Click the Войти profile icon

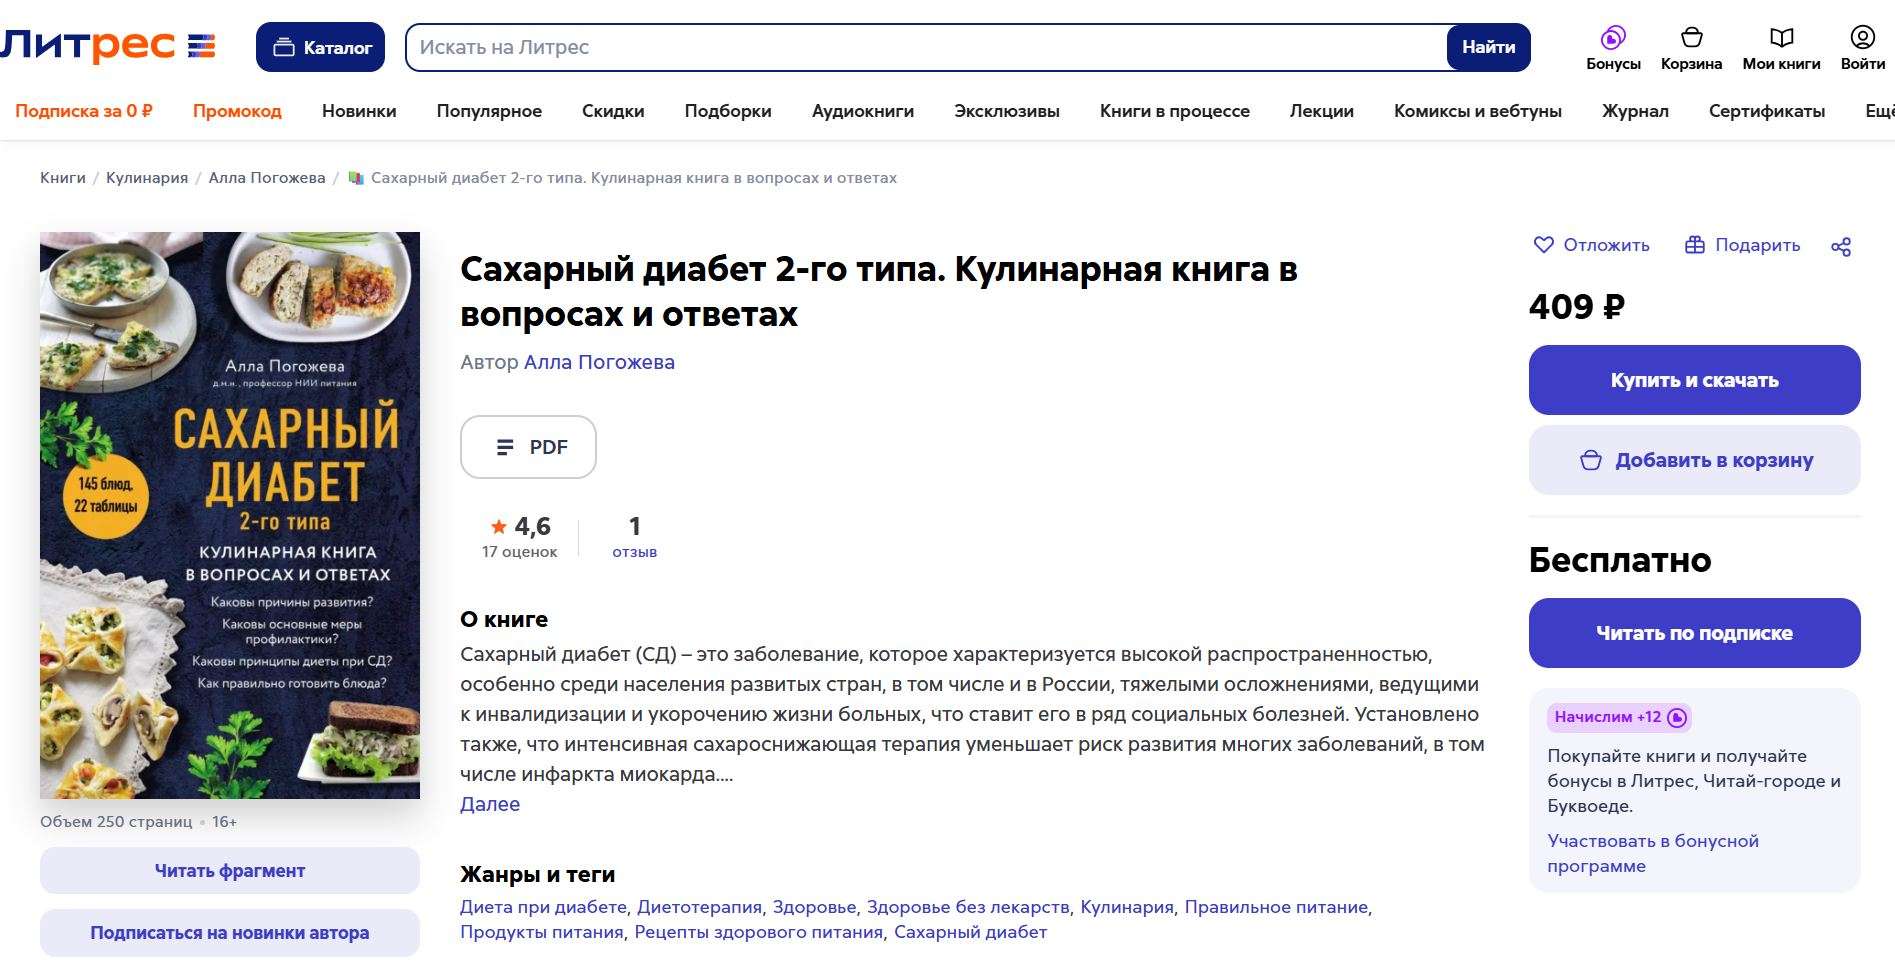(1863, 48)
